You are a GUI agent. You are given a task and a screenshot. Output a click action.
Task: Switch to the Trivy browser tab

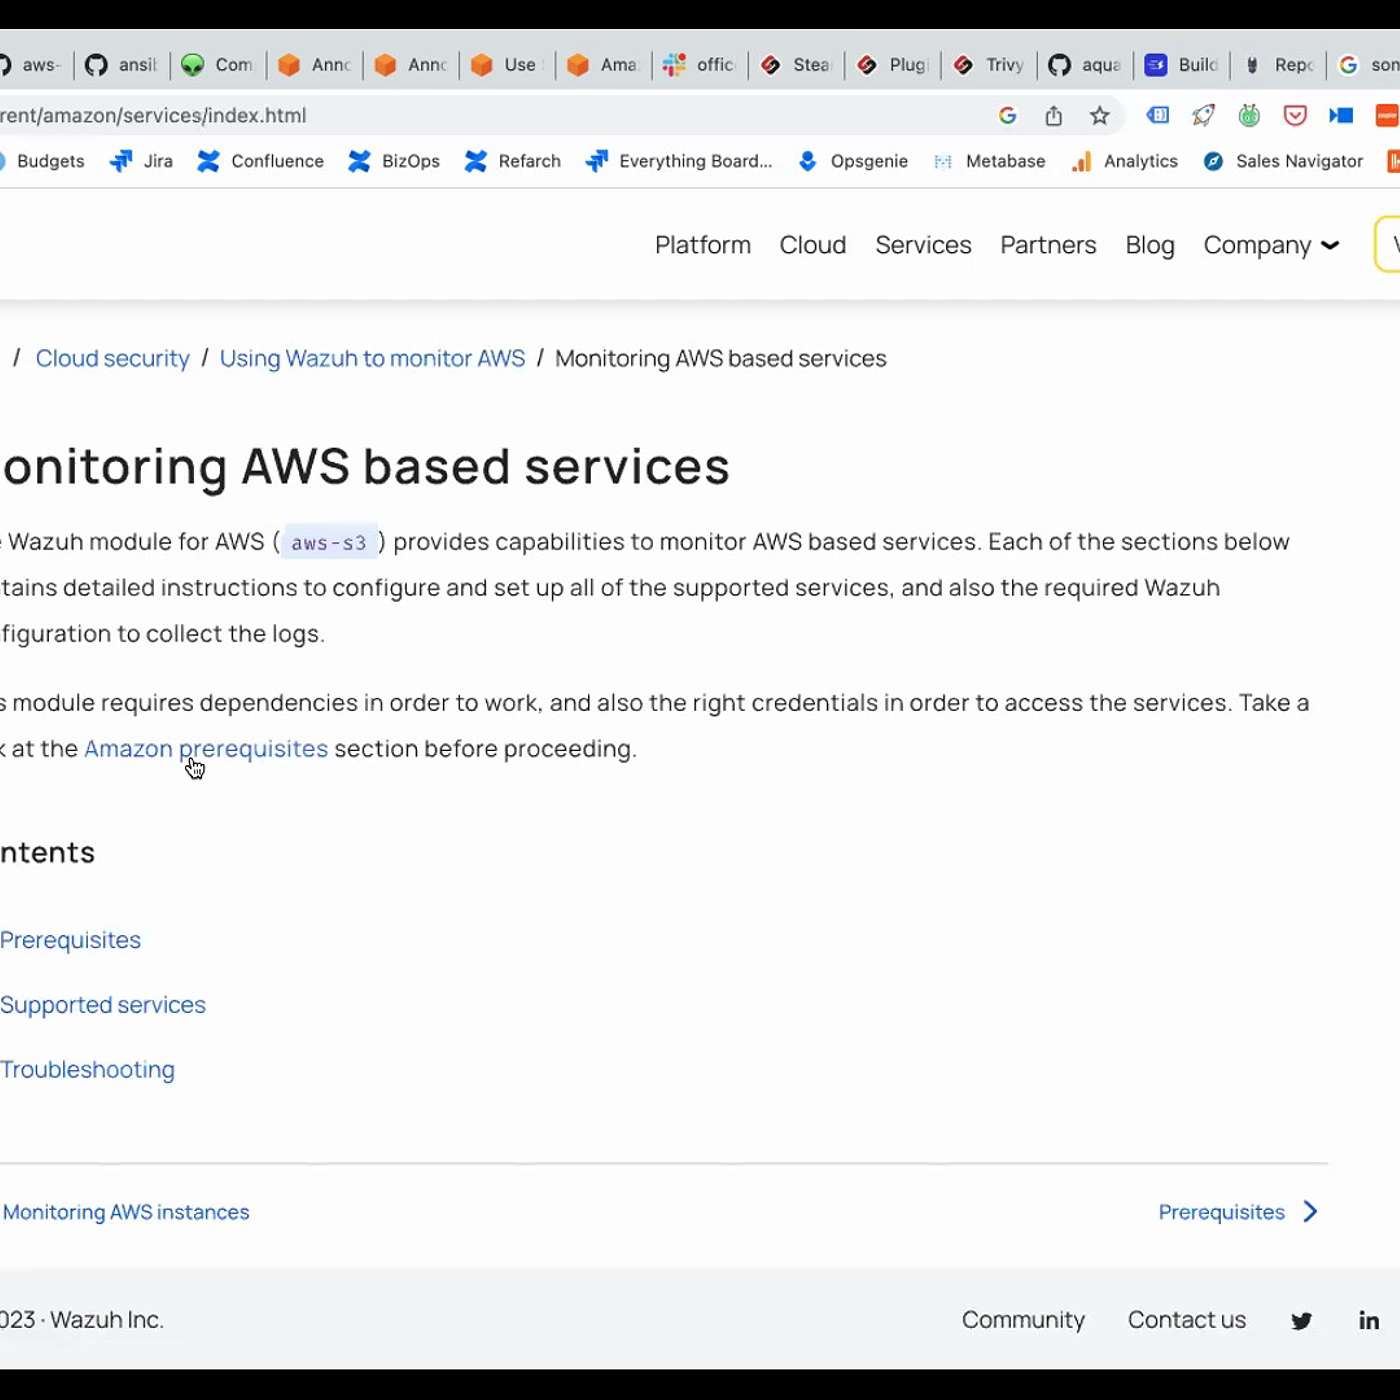[x=990, y=65]
